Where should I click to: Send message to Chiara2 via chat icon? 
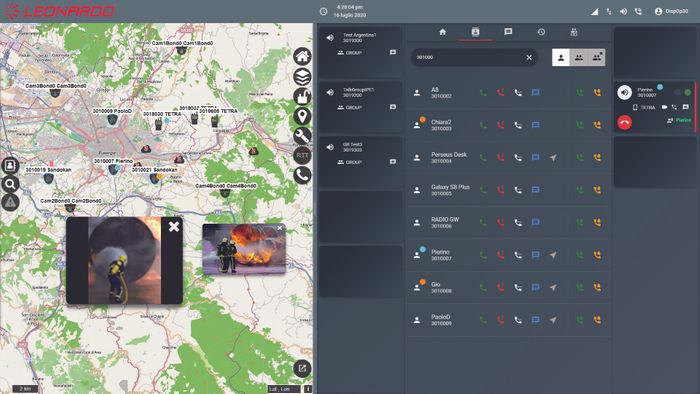click(x=536, y=125)
